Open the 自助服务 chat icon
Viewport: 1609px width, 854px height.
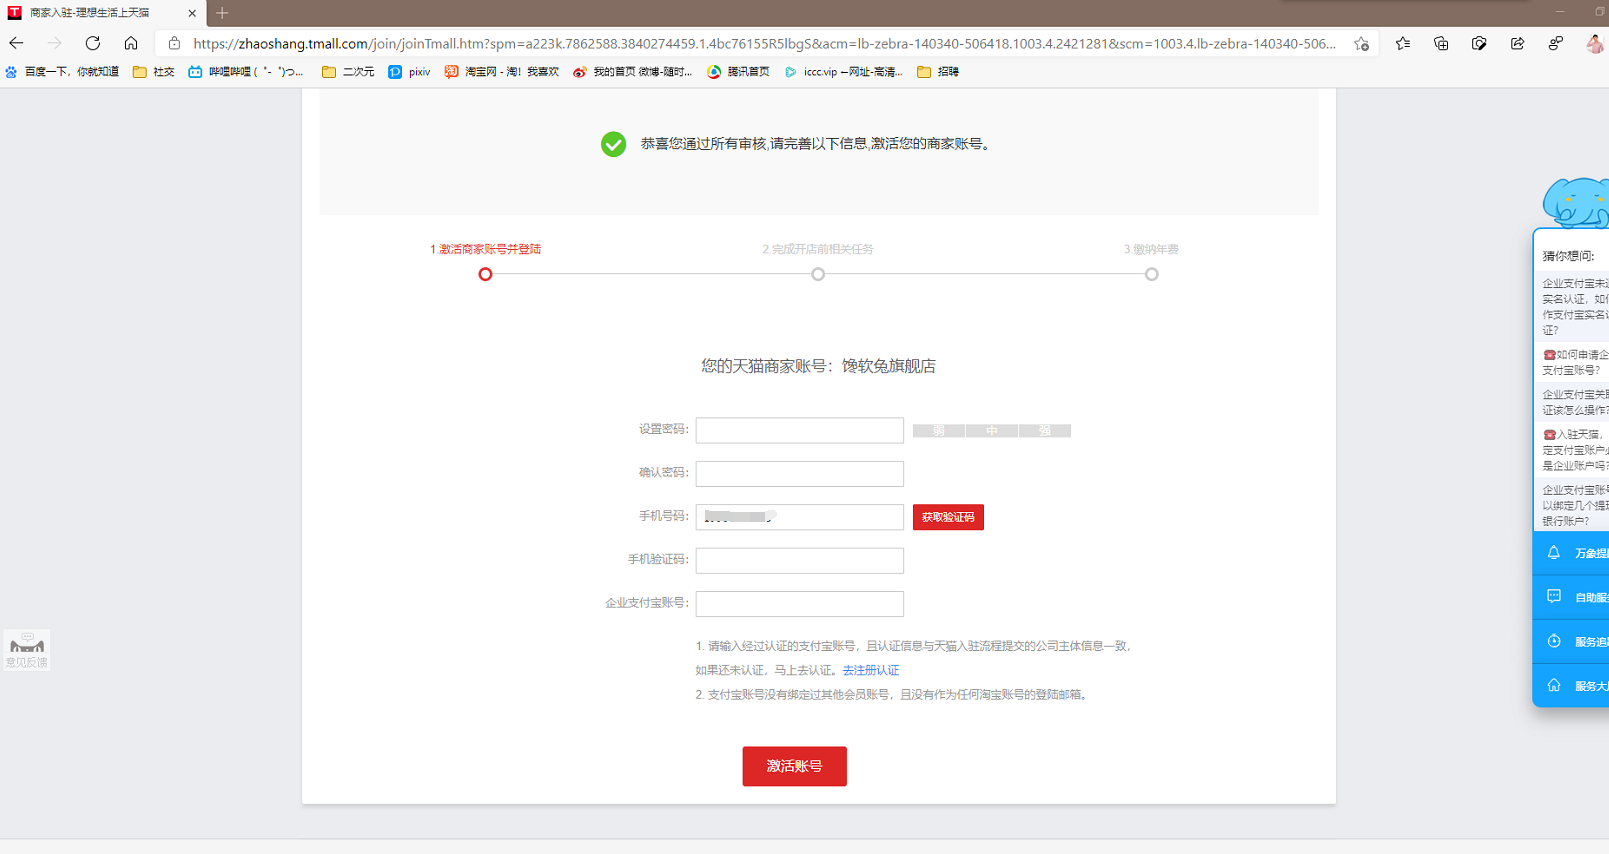[x=1554, y=597]
